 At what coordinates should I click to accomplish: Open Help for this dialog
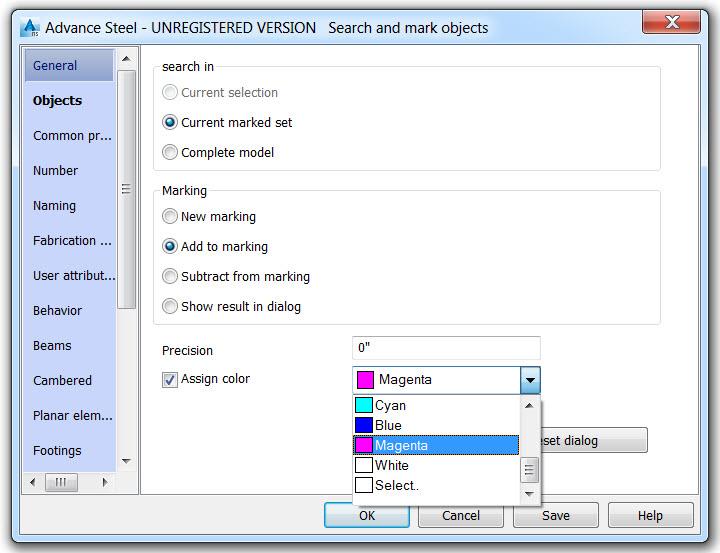(651, 515)
